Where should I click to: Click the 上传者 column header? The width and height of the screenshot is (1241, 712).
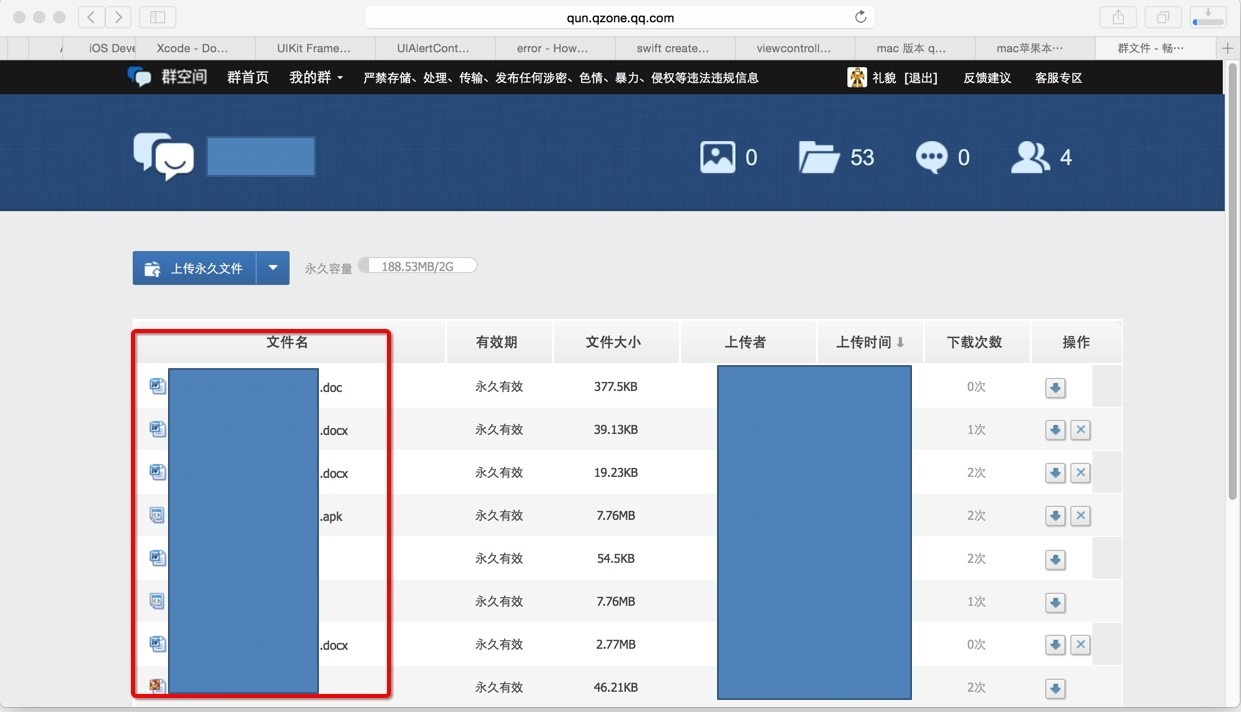(746, 342)
